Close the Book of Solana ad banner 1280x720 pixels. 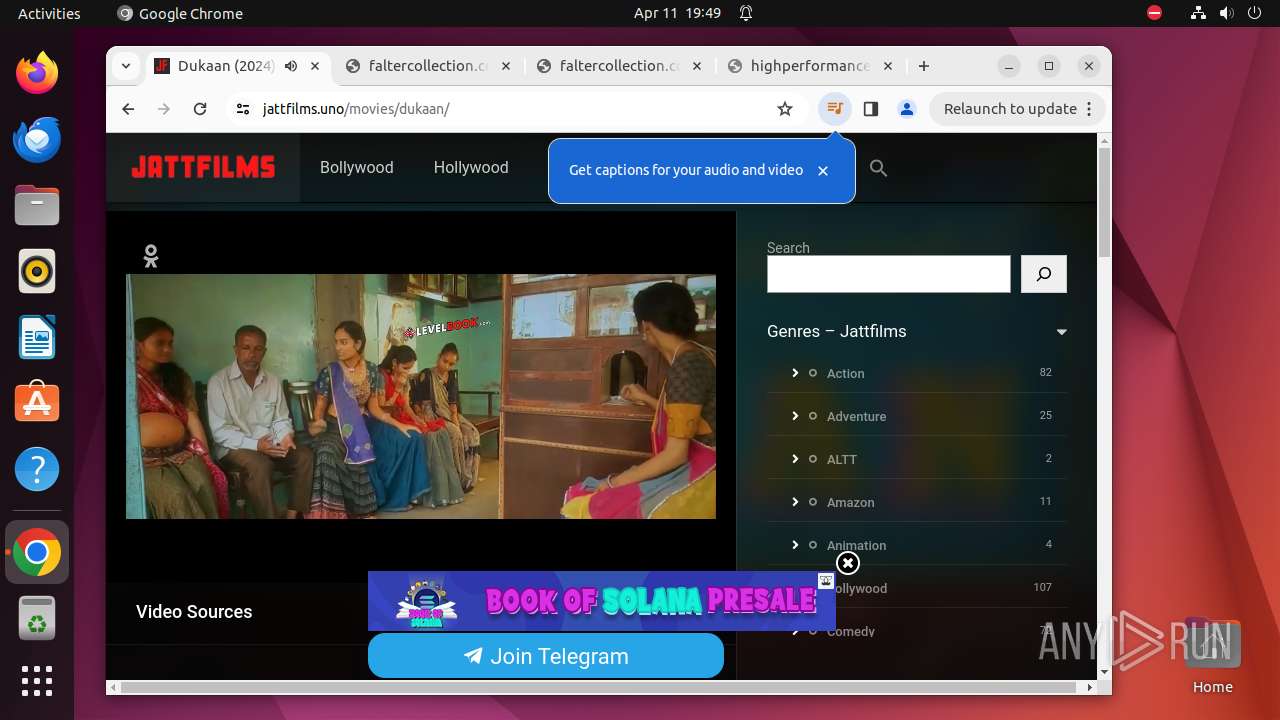click(848, 564)
